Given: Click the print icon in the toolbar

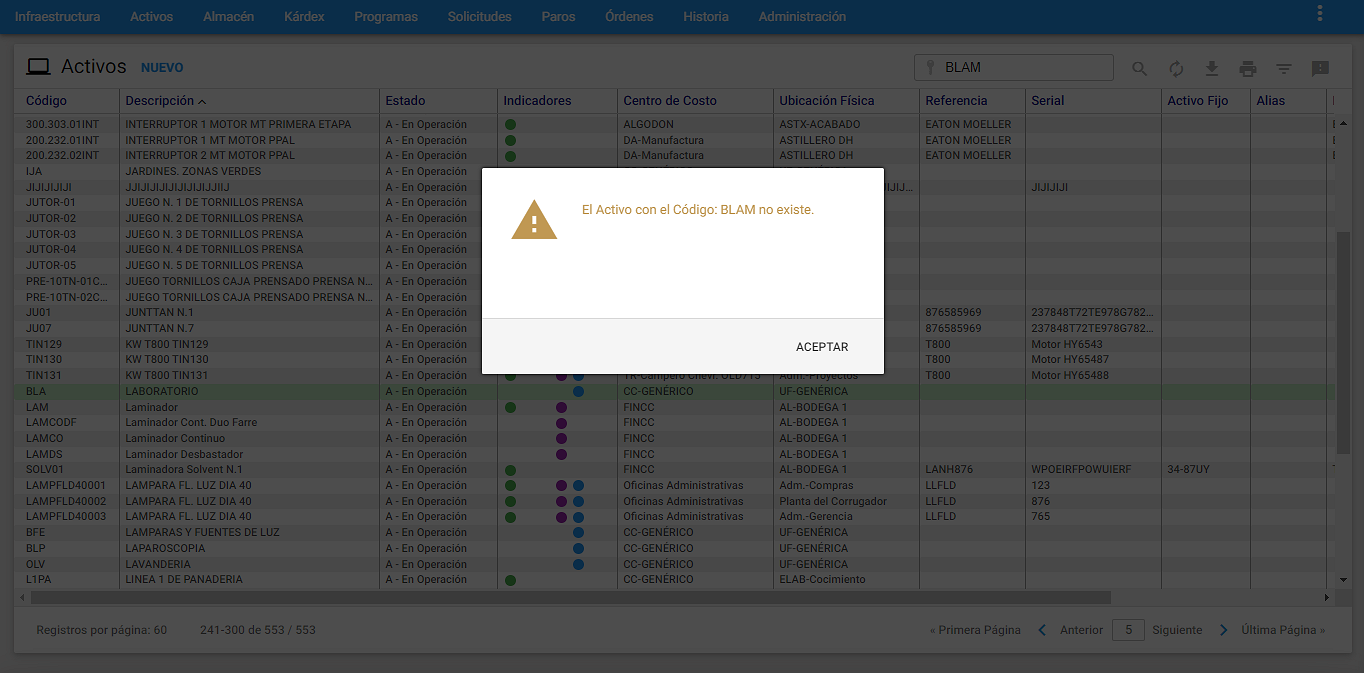Looking at the screenshot, I should click(x=1248, y=68).
